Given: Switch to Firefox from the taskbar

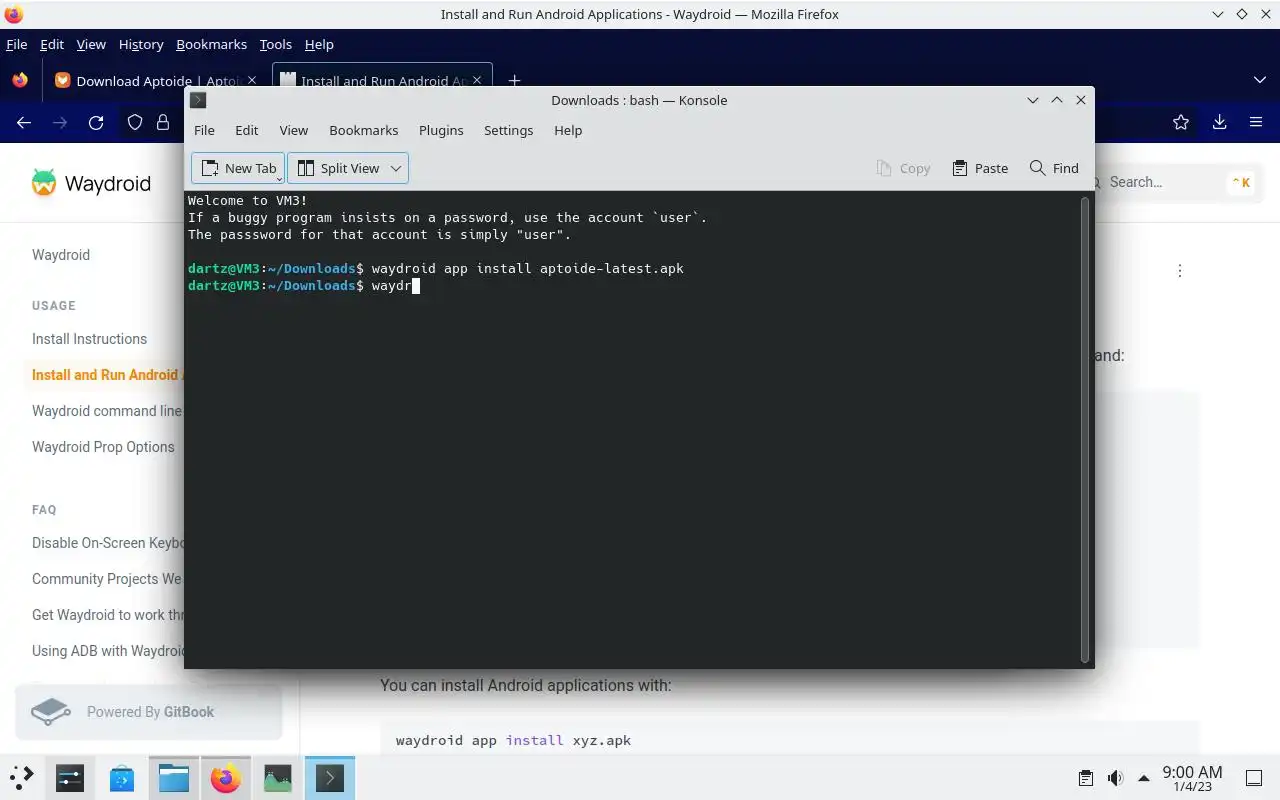Looking at the screenshot, I should tap(226, 778).
